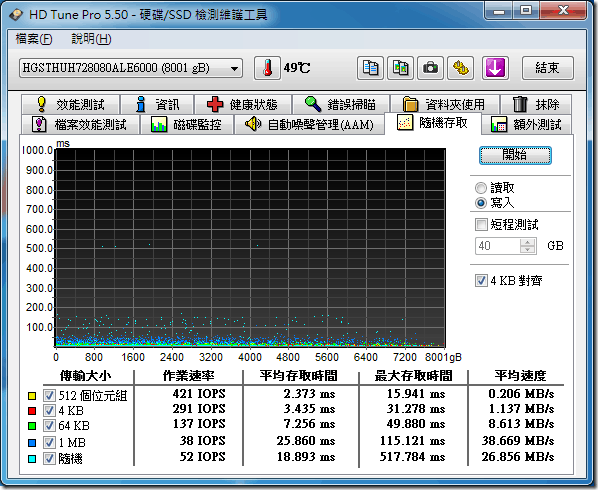Click the speaker icon on 自動噪聲管理 tab
598x490 pixels.
pyautogui.click(x=252, y=124)
